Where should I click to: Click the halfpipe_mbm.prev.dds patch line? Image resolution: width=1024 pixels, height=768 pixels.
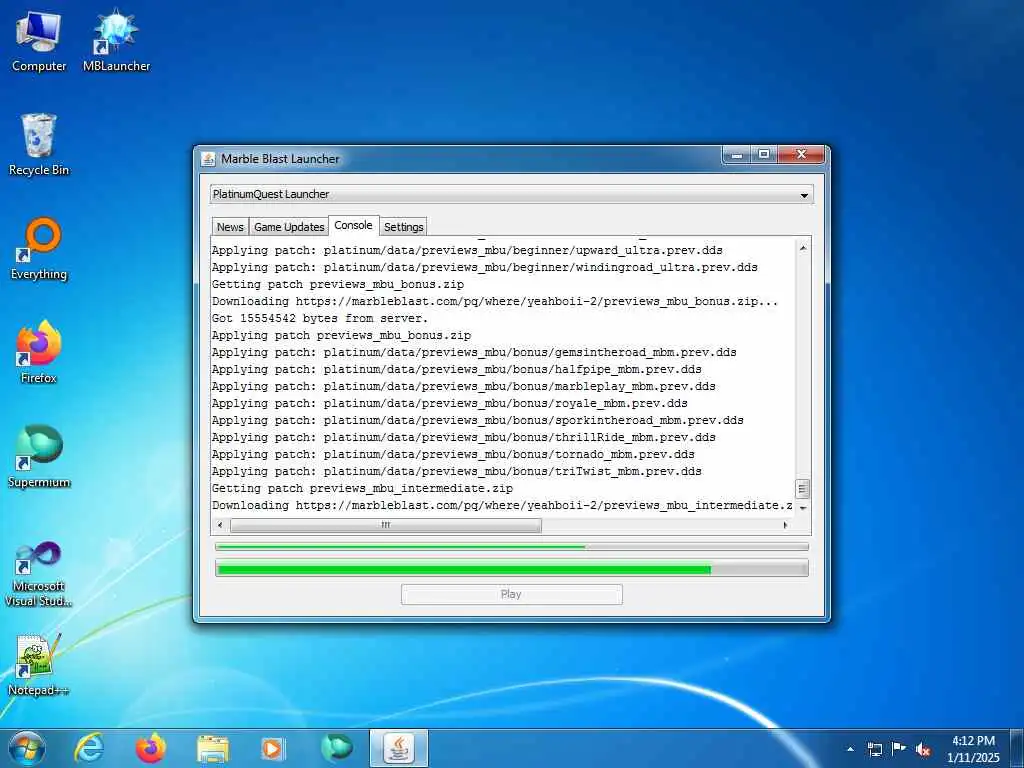point(456,369)
